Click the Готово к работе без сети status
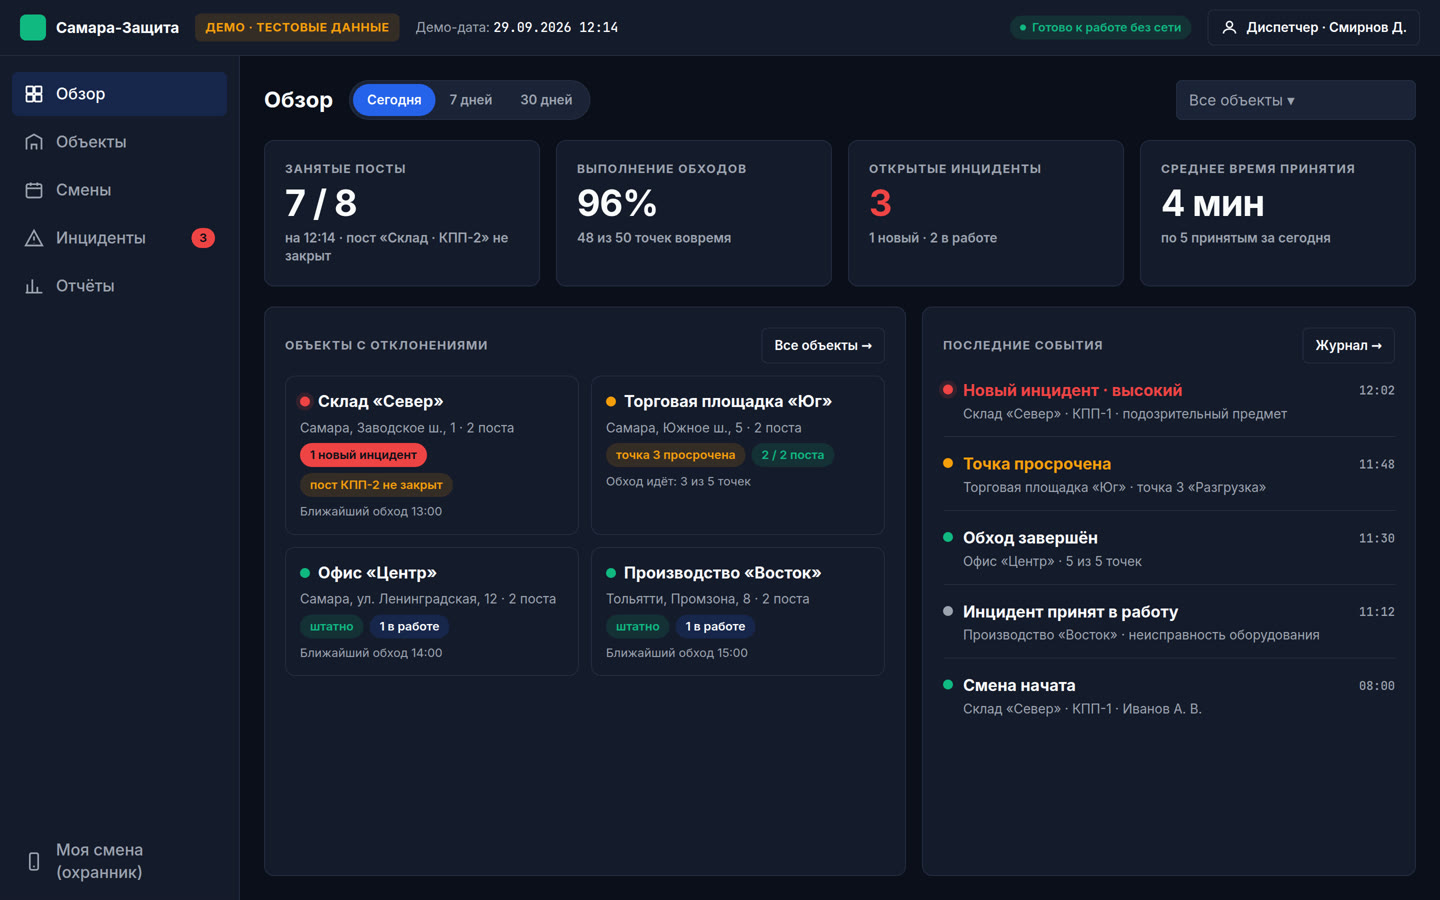Image resolution: width=1440 pixels, height=900 pixels. [x=1100, y=27]
